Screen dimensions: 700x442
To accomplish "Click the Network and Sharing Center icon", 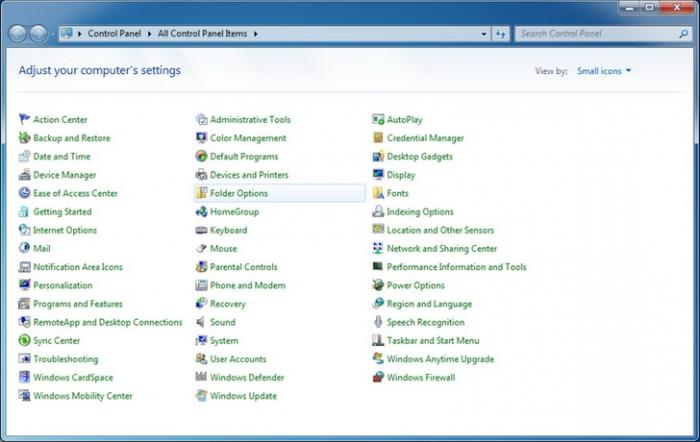I will coord(378,248).
